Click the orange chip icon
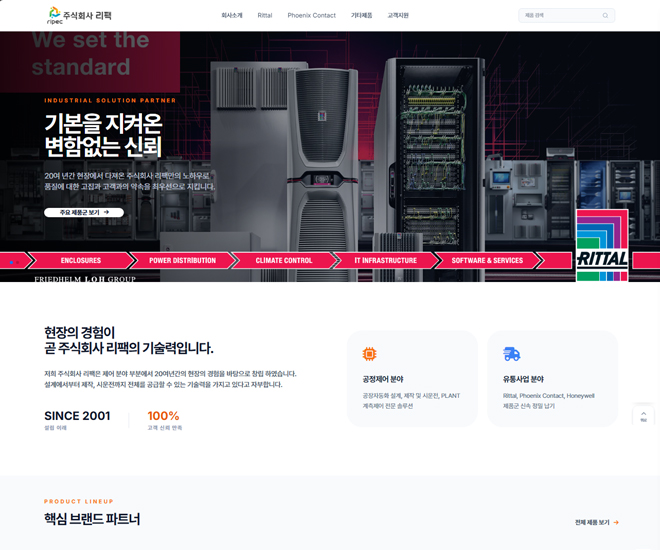 [x=370, y=354]
